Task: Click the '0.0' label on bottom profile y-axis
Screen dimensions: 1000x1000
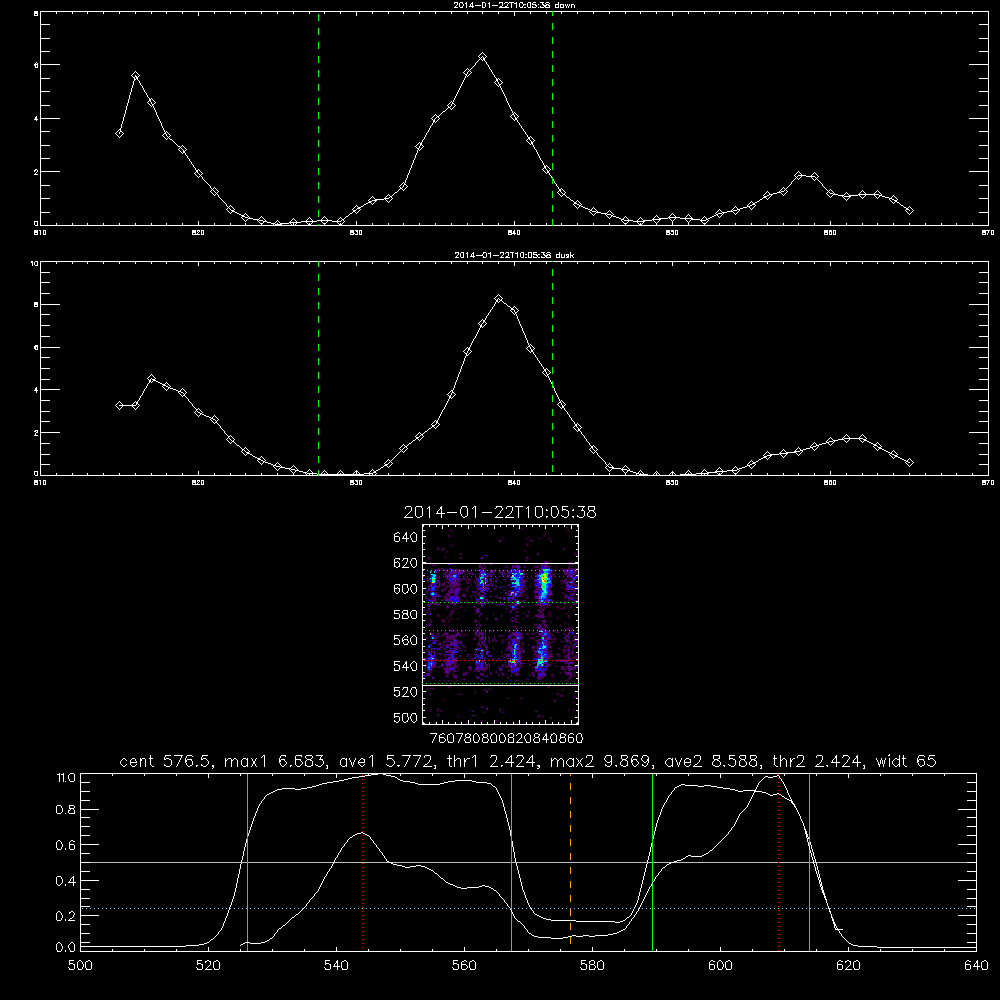Action: [x=66, y=947]
